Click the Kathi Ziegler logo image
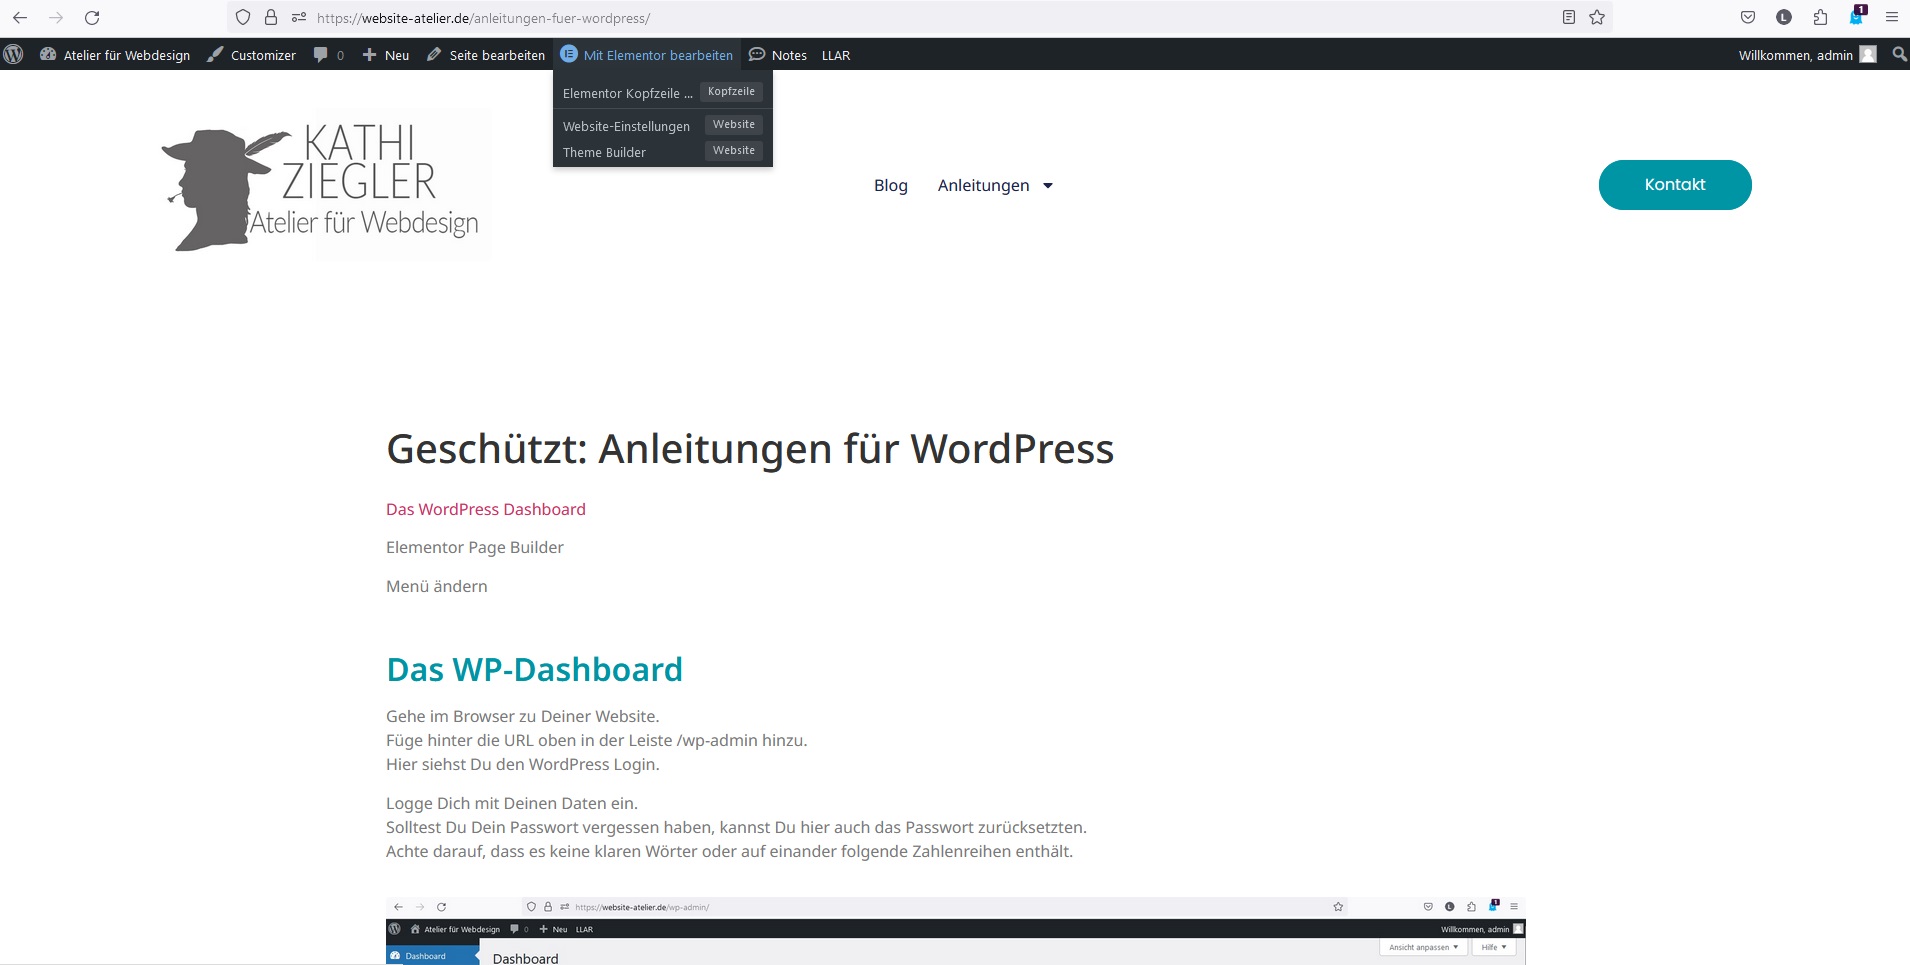Screen dimensions: 1910x965 pyautogui.click(x=326, y=185)
